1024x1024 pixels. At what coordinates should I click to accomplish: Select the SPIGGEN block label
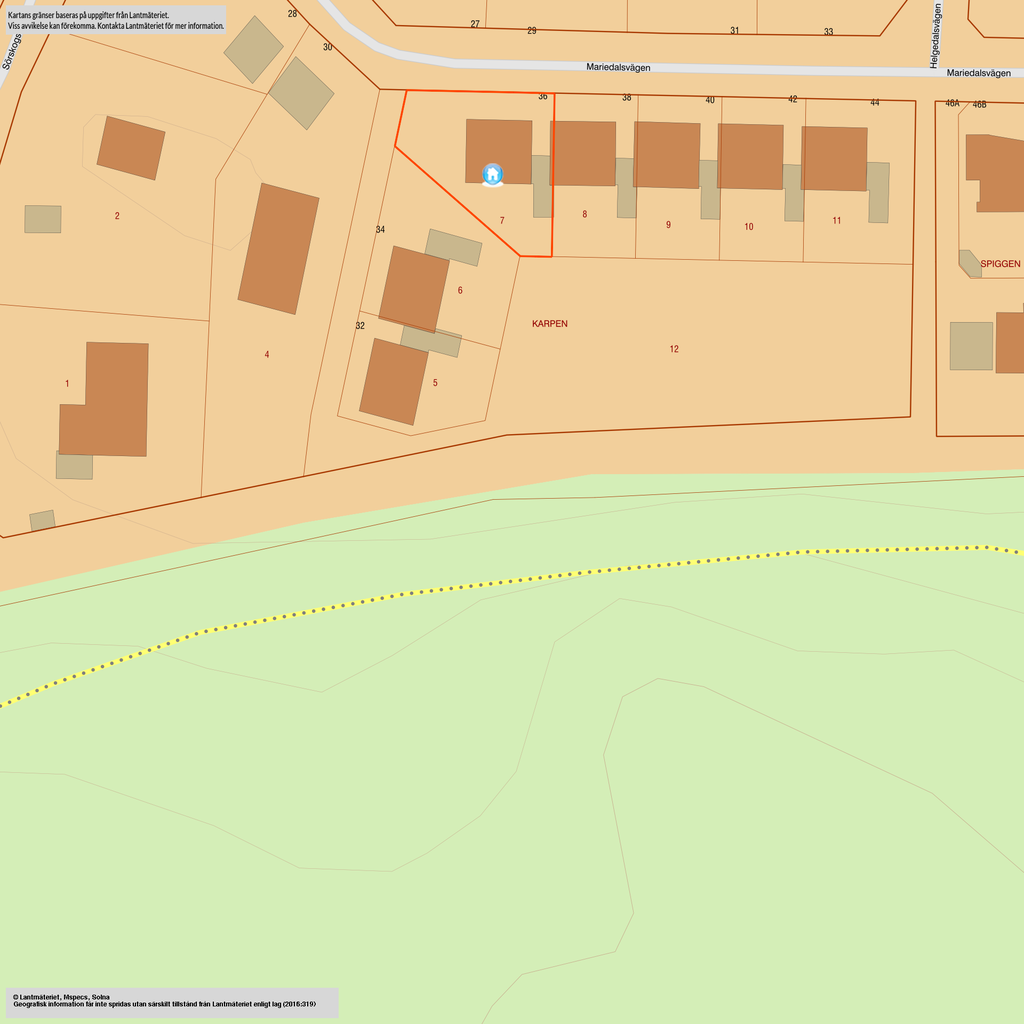click(x=1000, y=264)
